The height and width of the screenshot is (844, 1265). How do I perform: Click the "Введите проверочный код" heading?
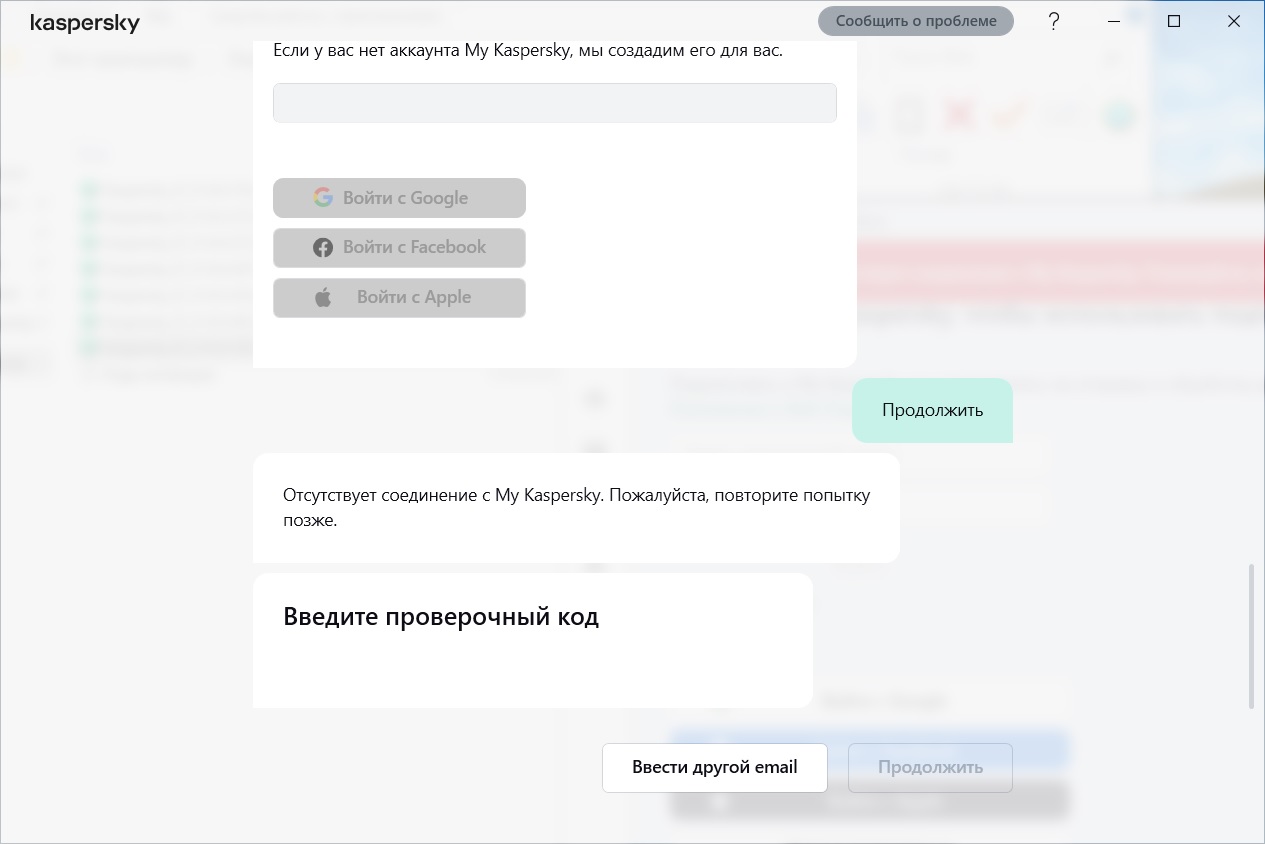click(x=441, y=616)
